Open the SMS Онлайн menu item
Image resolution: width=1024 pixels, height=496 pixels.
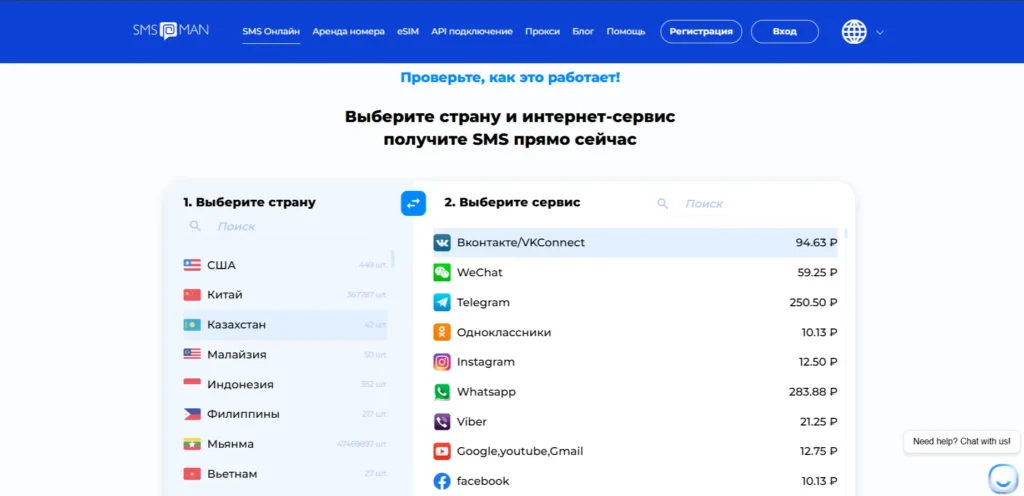click(271, 31)
